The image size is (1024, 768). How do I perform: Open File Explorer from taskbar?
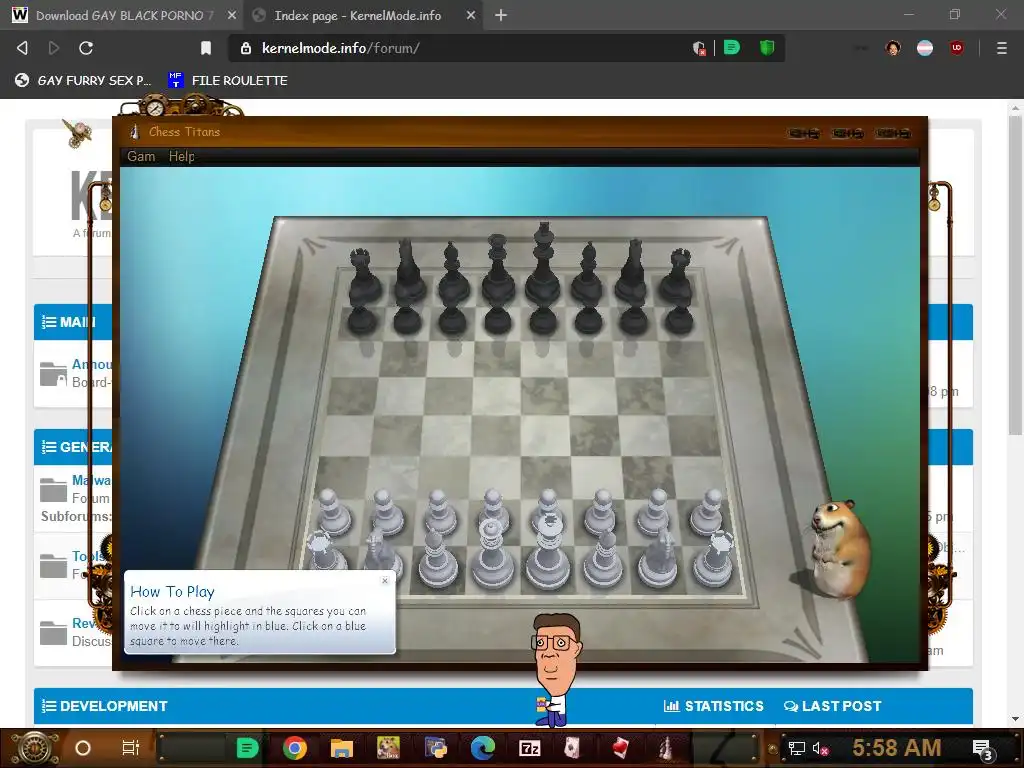(342, 748)
